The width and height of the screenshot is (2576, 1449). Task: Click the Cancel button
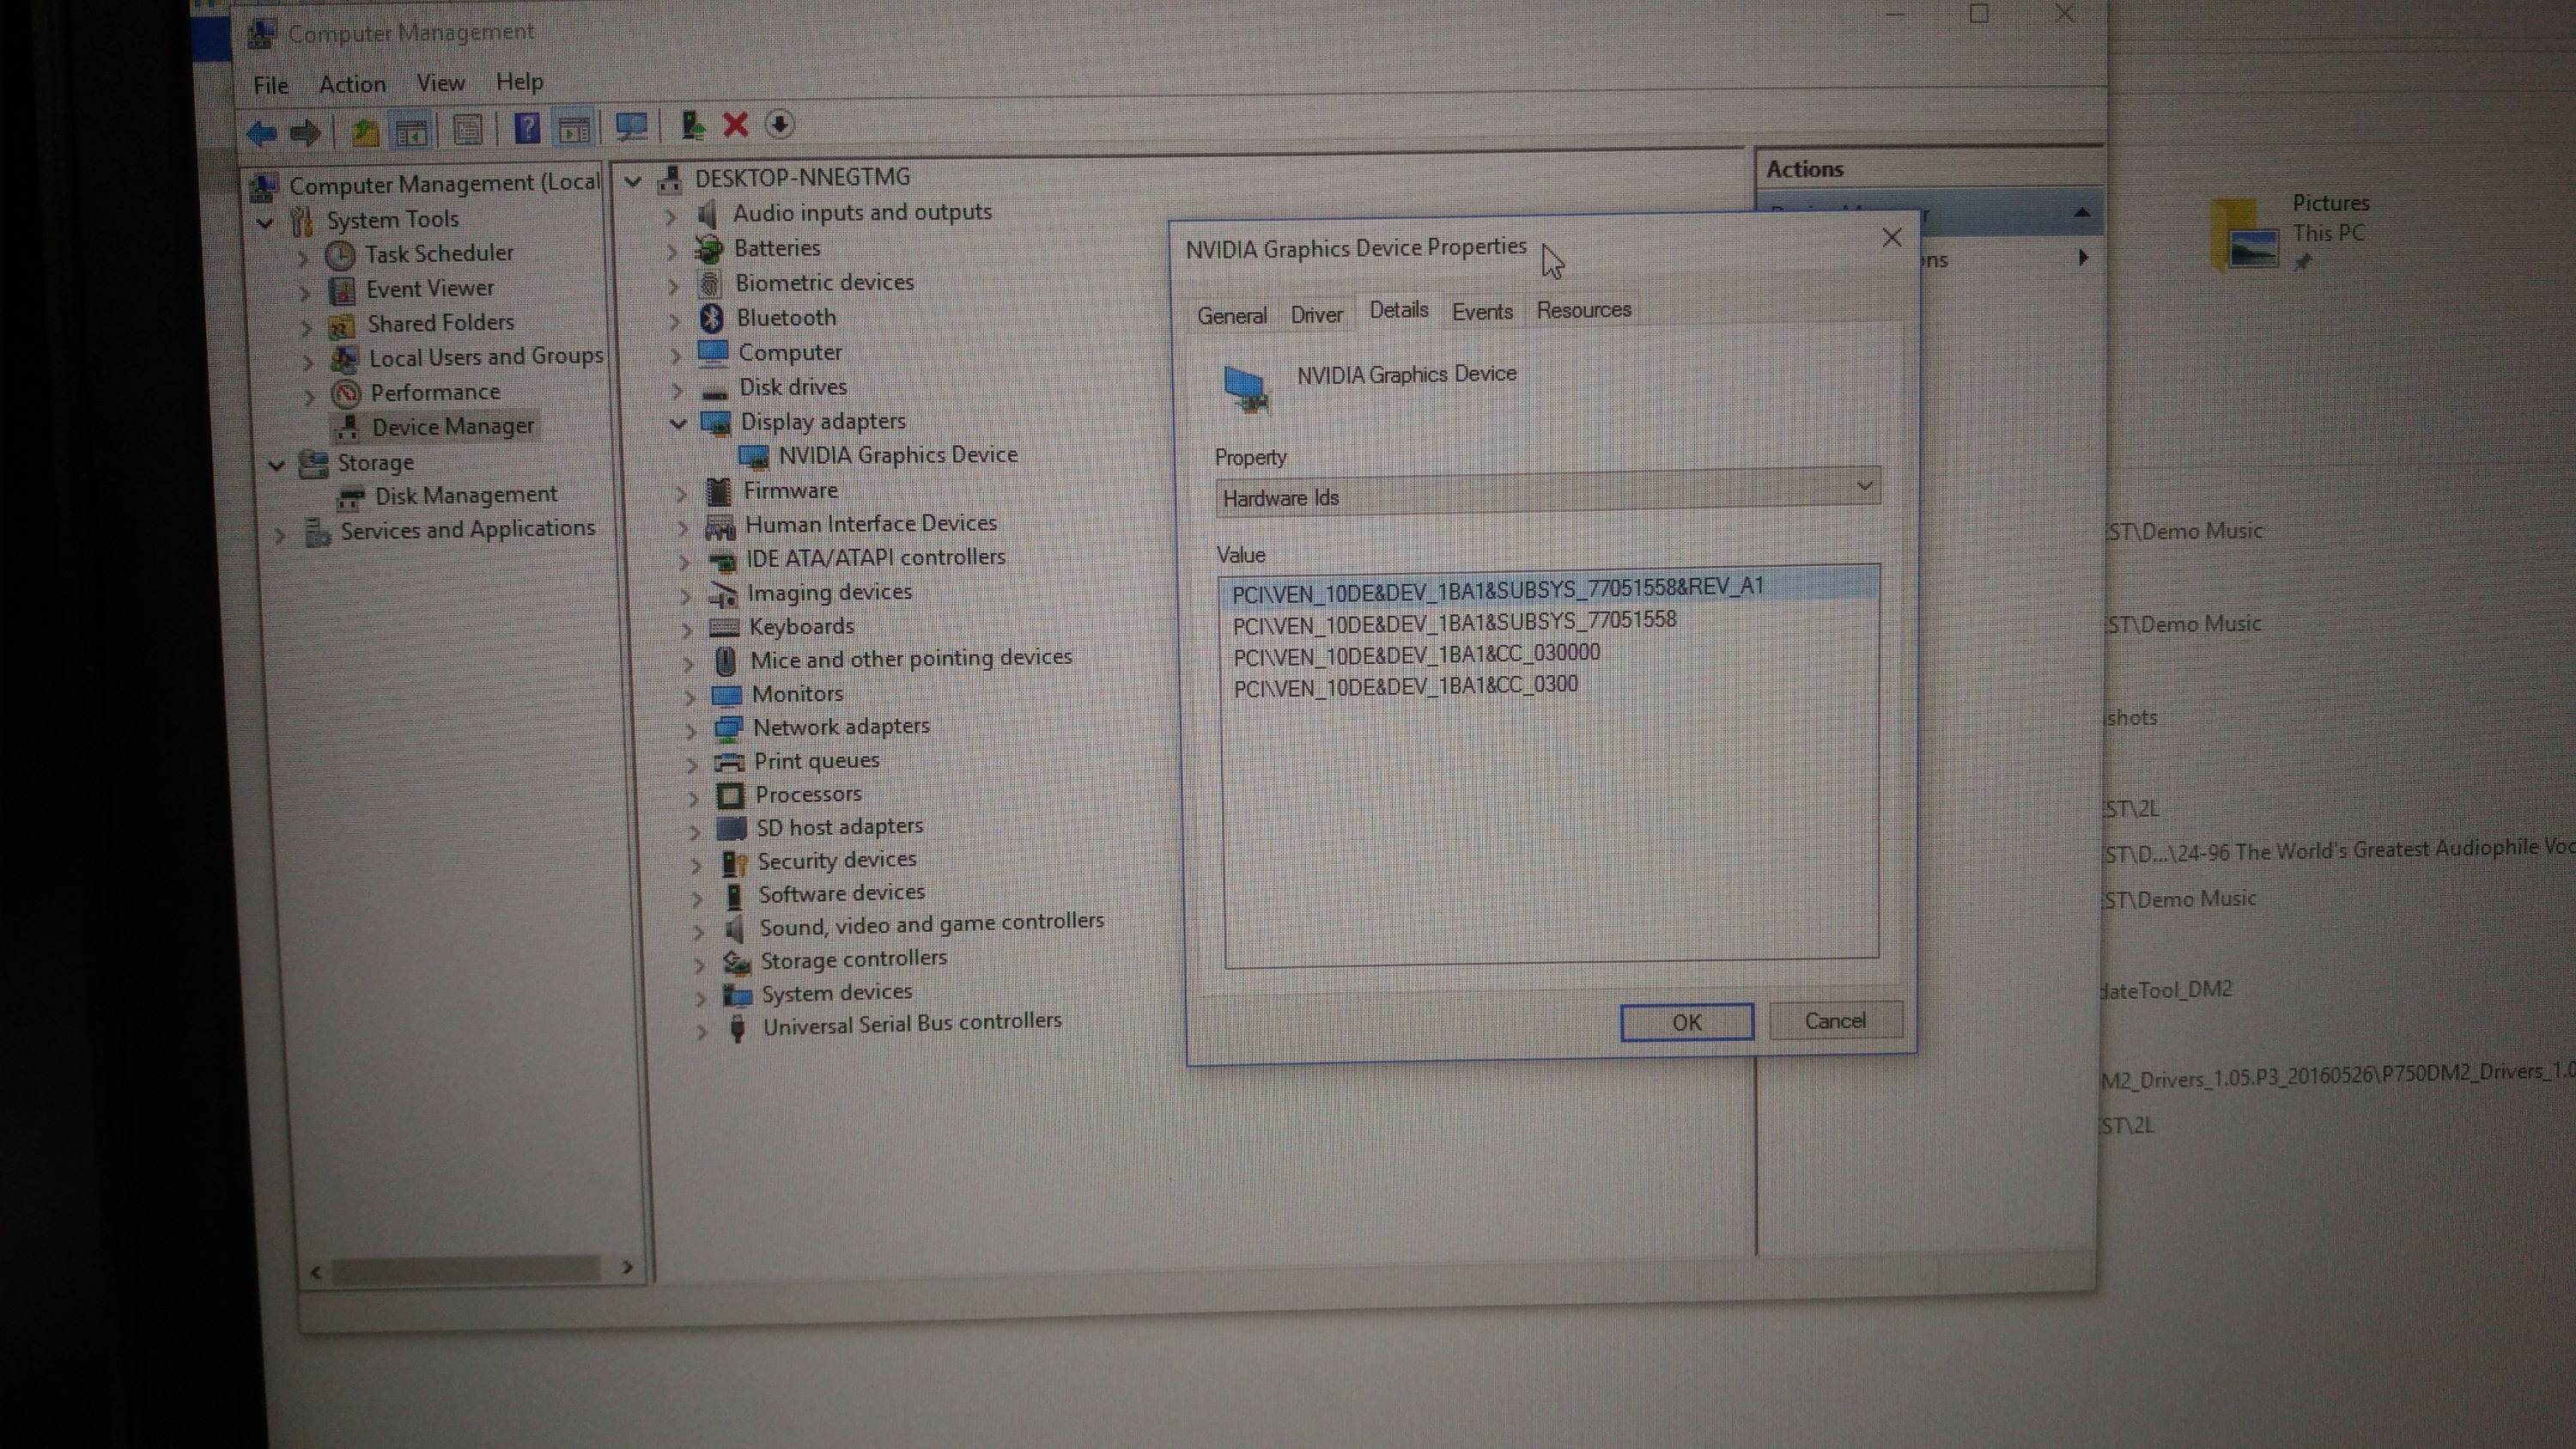click(x=1835, y=1020)
